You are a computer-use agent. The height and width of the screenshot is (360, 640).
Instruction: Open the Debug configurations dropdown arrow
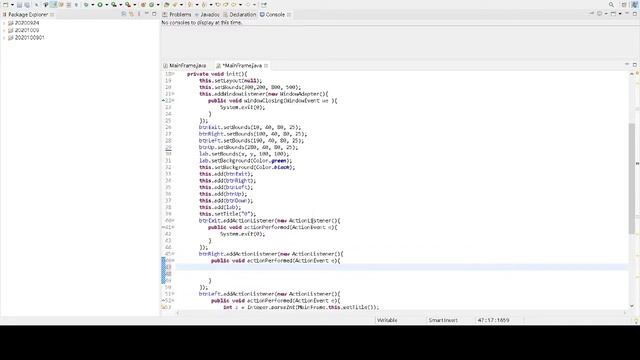(93, 5)
